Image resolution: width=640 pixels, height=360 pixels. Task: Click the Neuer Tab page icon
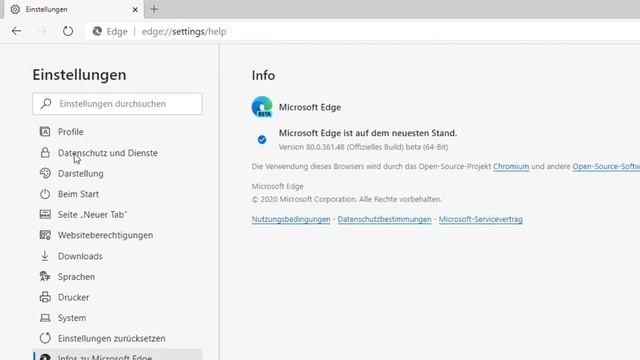45,214
